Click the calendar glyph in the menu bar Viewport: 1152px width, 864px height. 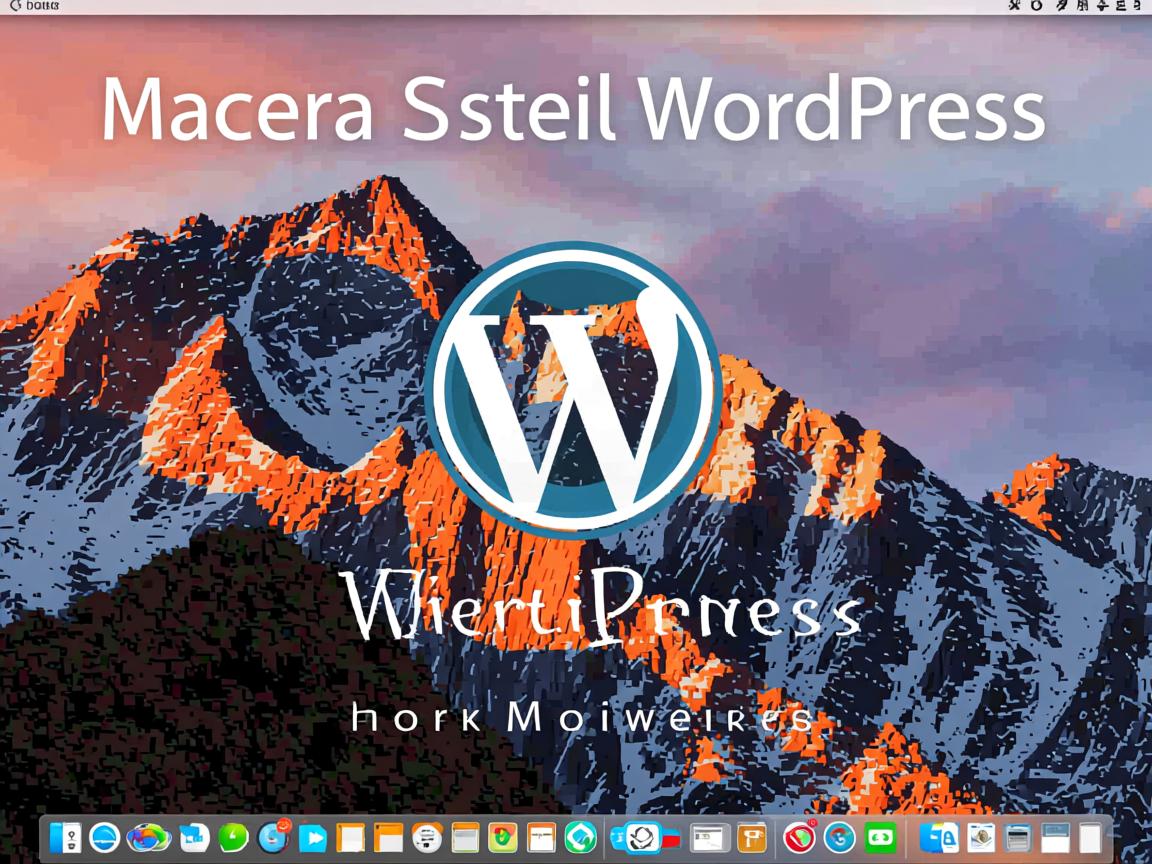(1084, 6)
